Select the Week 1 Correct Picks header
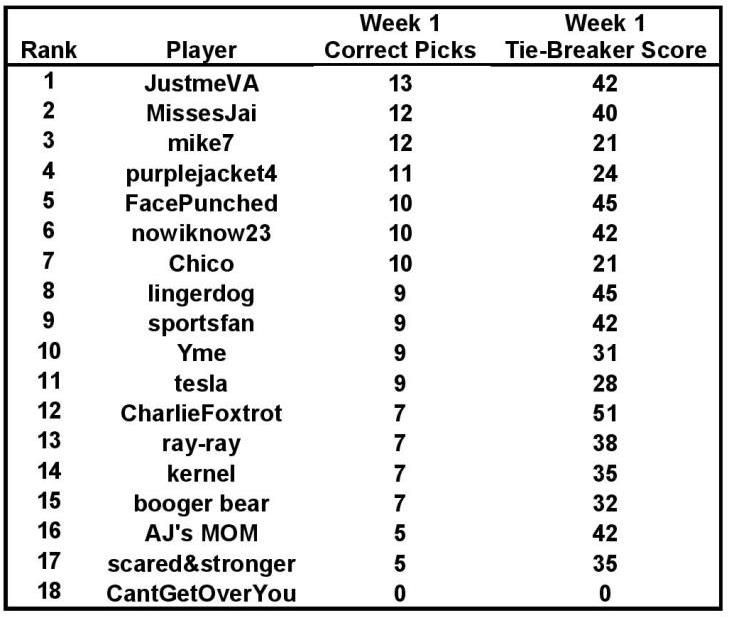 click(400, 36)
